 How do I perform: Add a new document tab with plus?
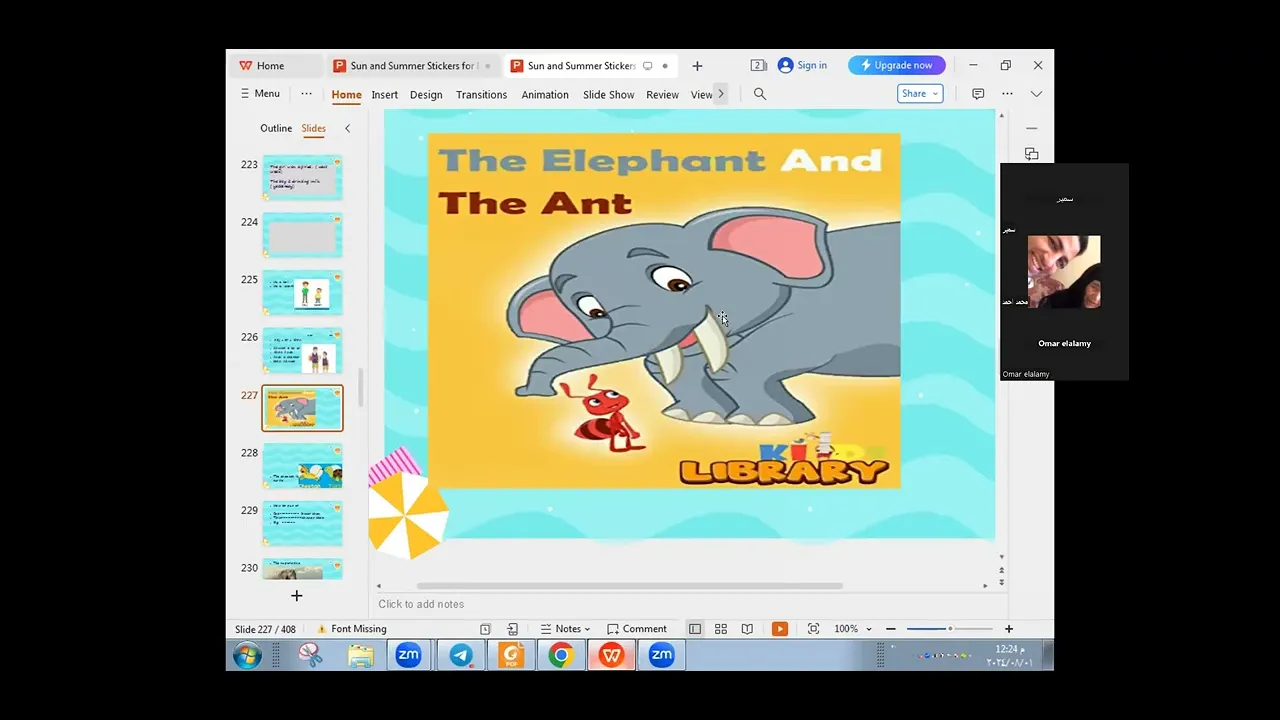pyautogui.click(x=697, y=66)
